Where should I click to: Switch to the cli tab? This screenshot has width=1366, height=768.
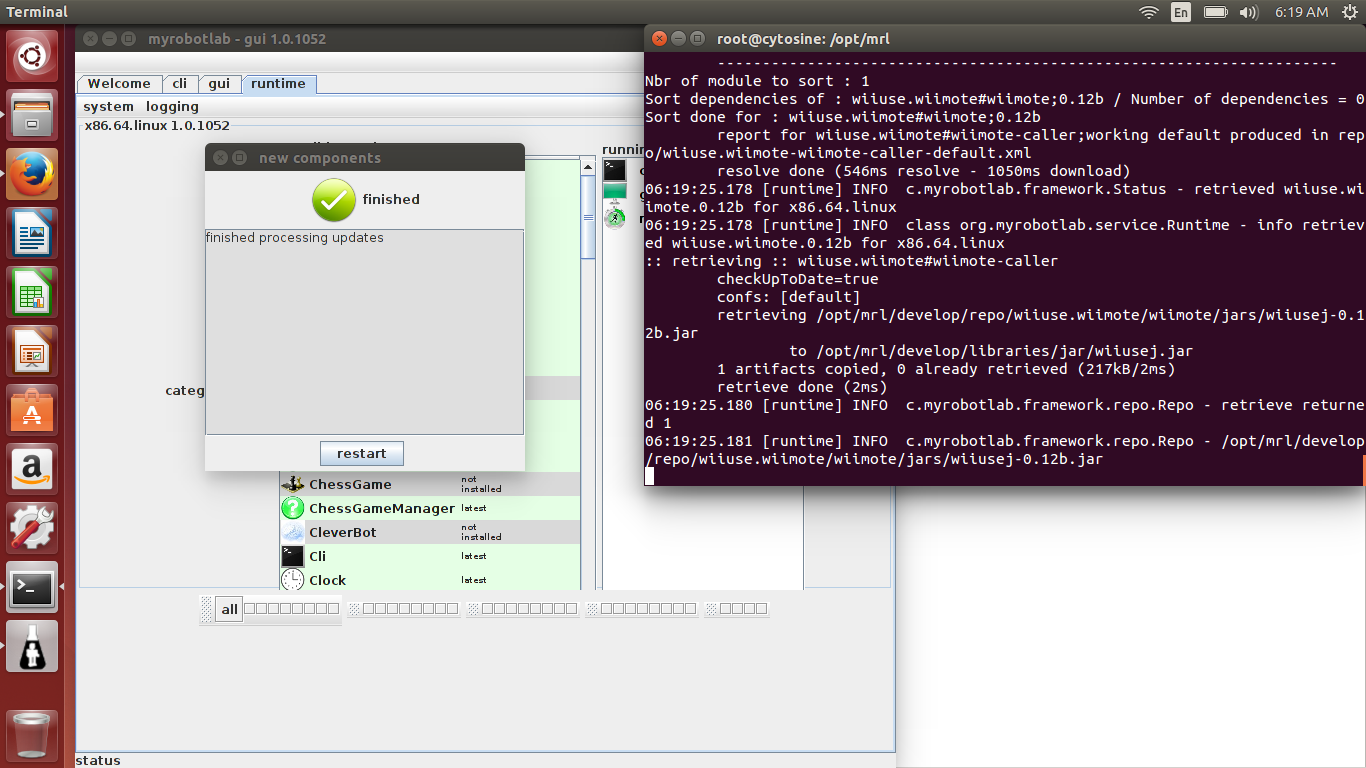pos(180,84)
